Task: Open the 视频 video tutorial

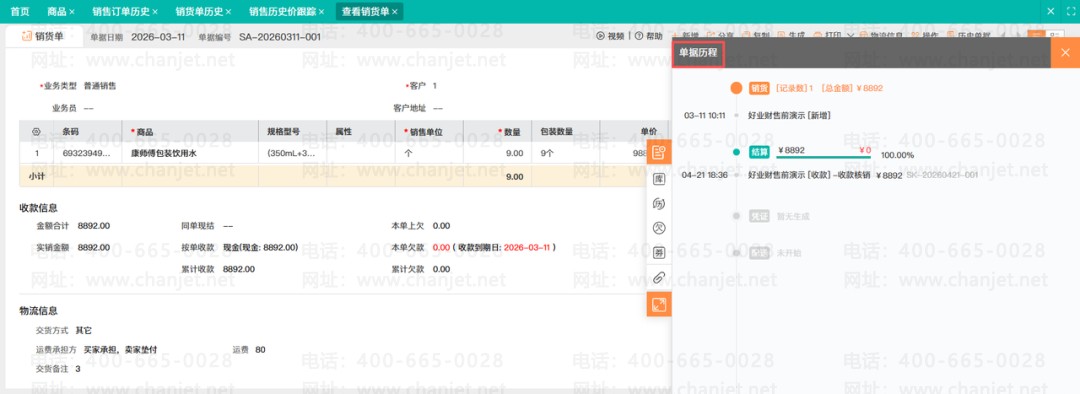Action: [611, 37]
